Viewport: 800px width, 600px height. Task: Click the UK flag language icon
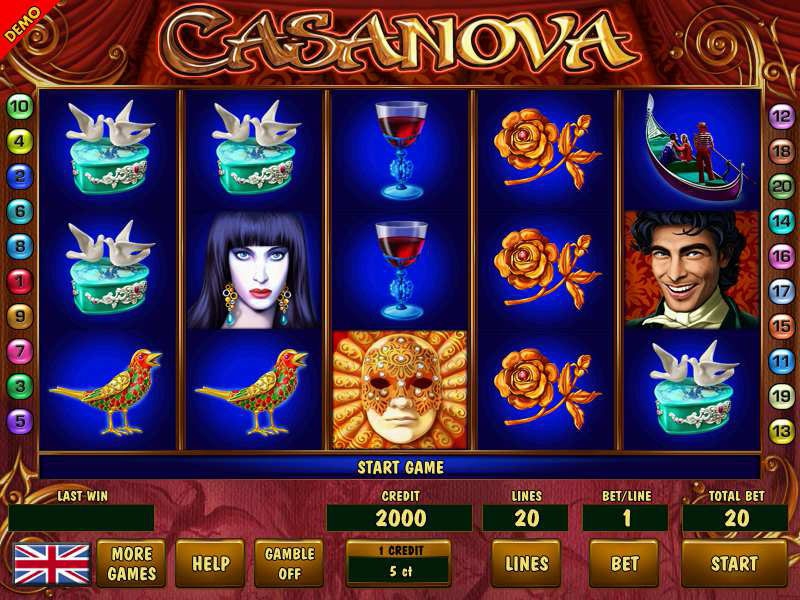point(52,564)
